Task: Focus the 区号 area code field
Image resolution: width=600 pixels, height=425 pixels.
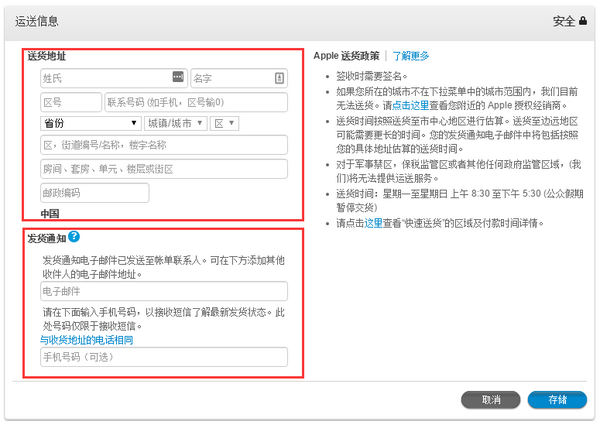Action: tap(71, 102)
